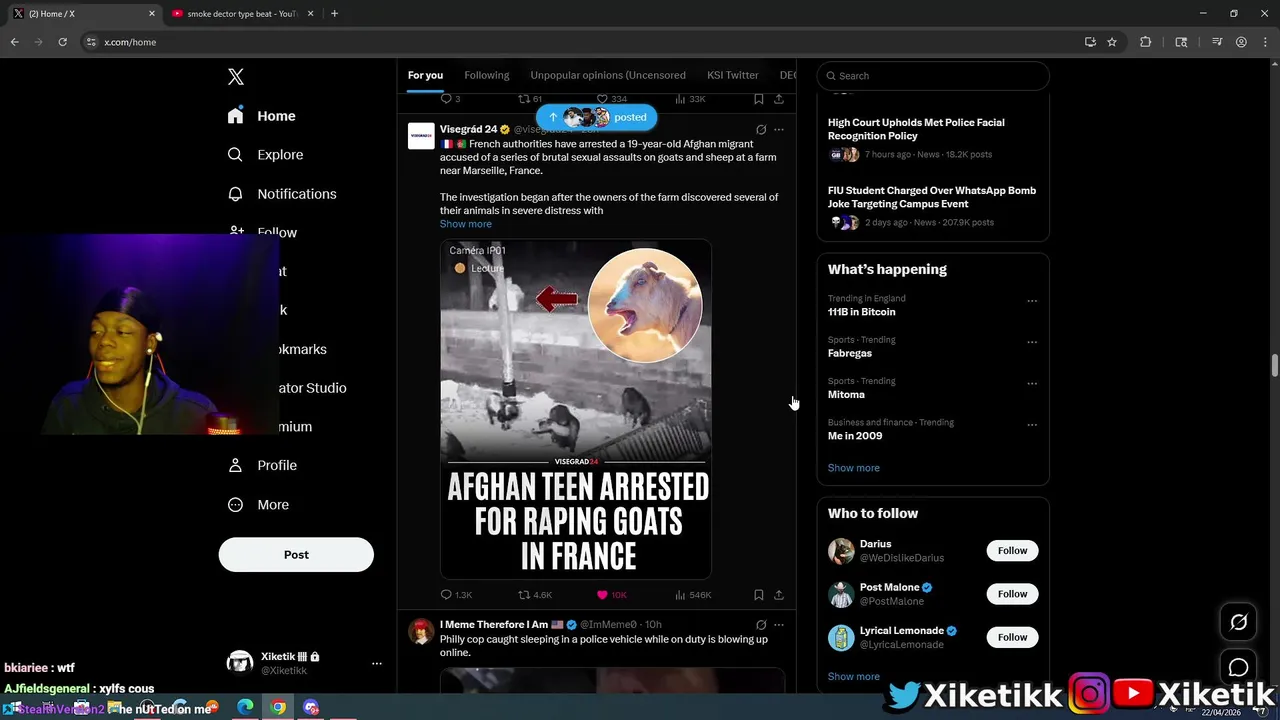Open more menu on I Meme Therefore post
Screen dimensions: 1280x720
[x=779, y=625]
